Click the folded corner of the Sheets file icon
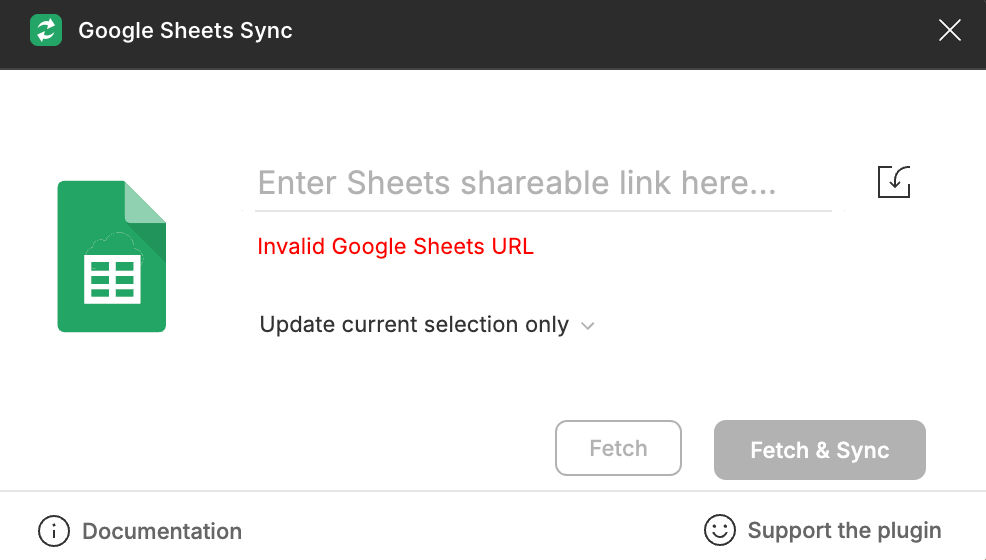The height and width of the screenshot is (560, 986). tap(145, 202)
